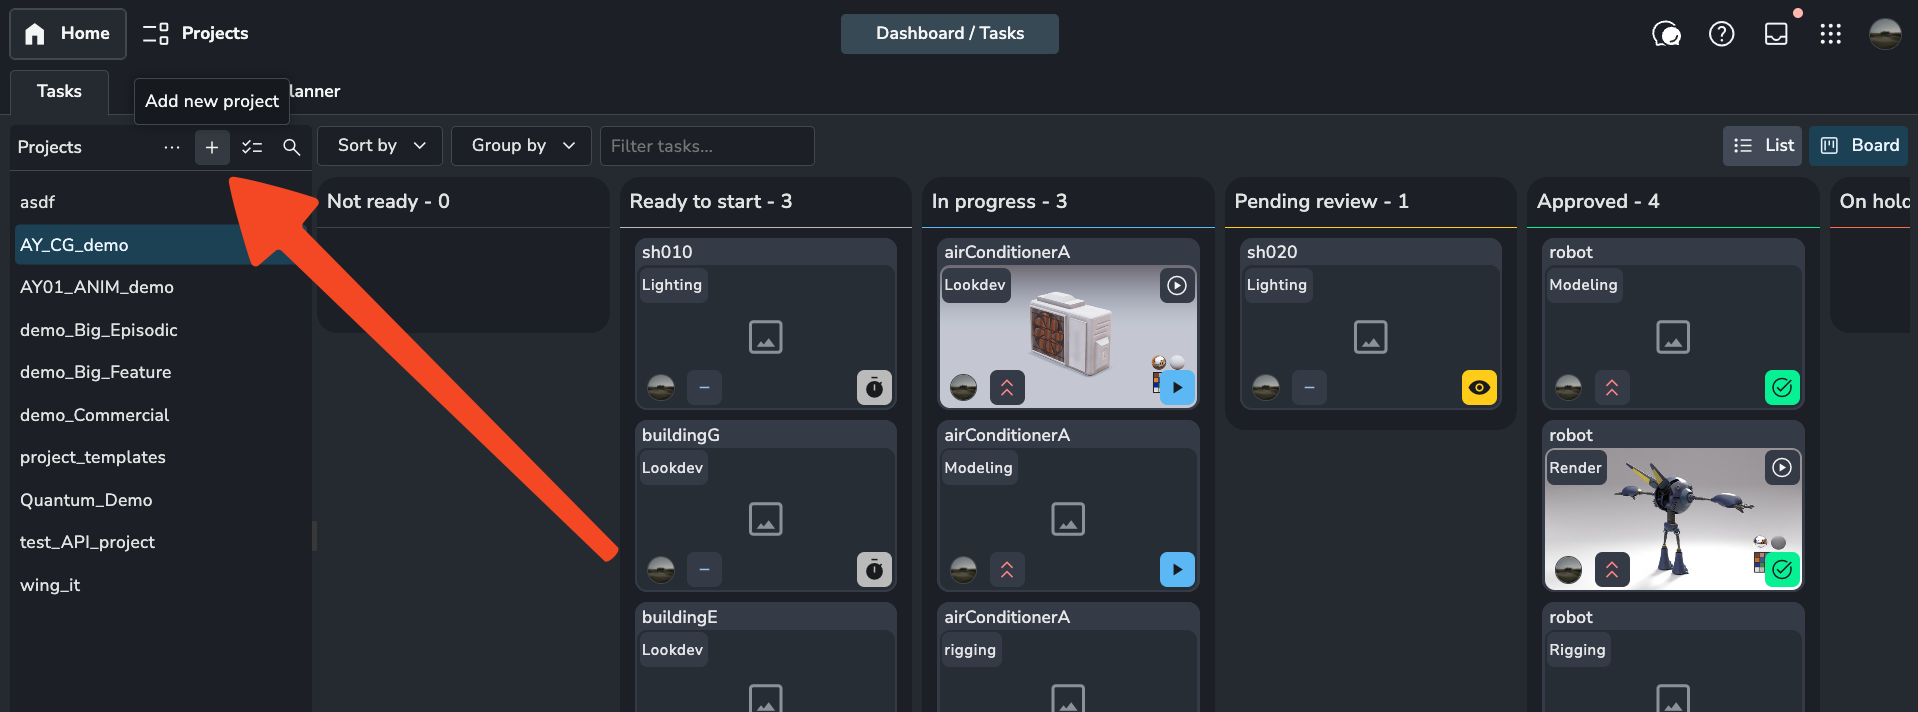The height and width of the screenshot is (712, 1918).
Task: Open the buildingE Lookdev card
Action: pos(766,657)
